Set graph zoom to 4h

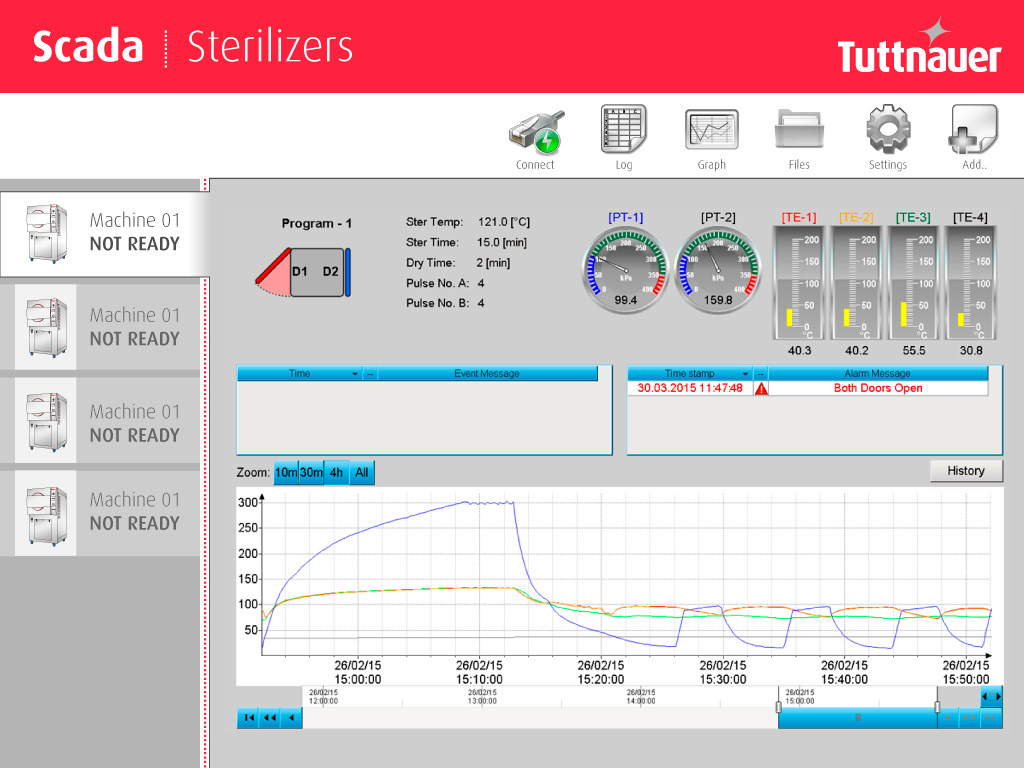(x=336, y=473)
